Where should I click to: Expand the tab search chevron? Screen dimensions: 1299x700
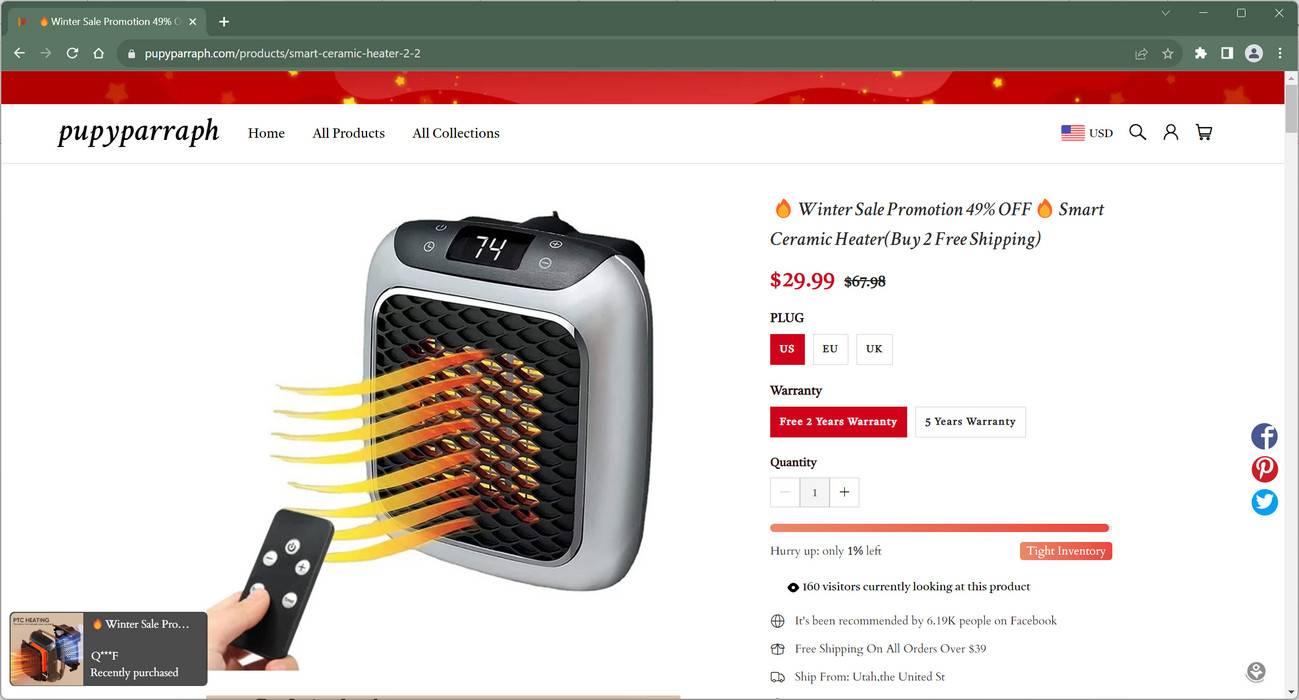click(x=1165, y=13)
